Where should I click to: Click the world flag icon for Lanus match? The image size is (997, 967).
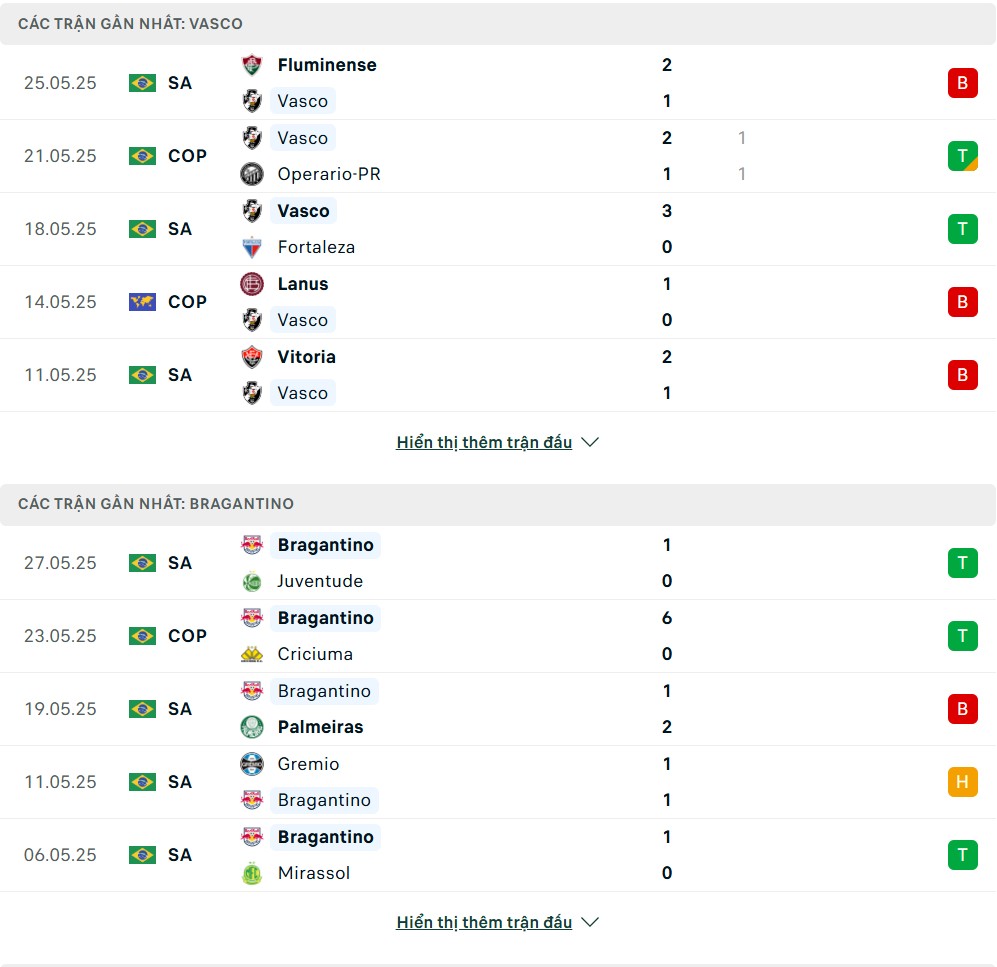click(142, 302)
